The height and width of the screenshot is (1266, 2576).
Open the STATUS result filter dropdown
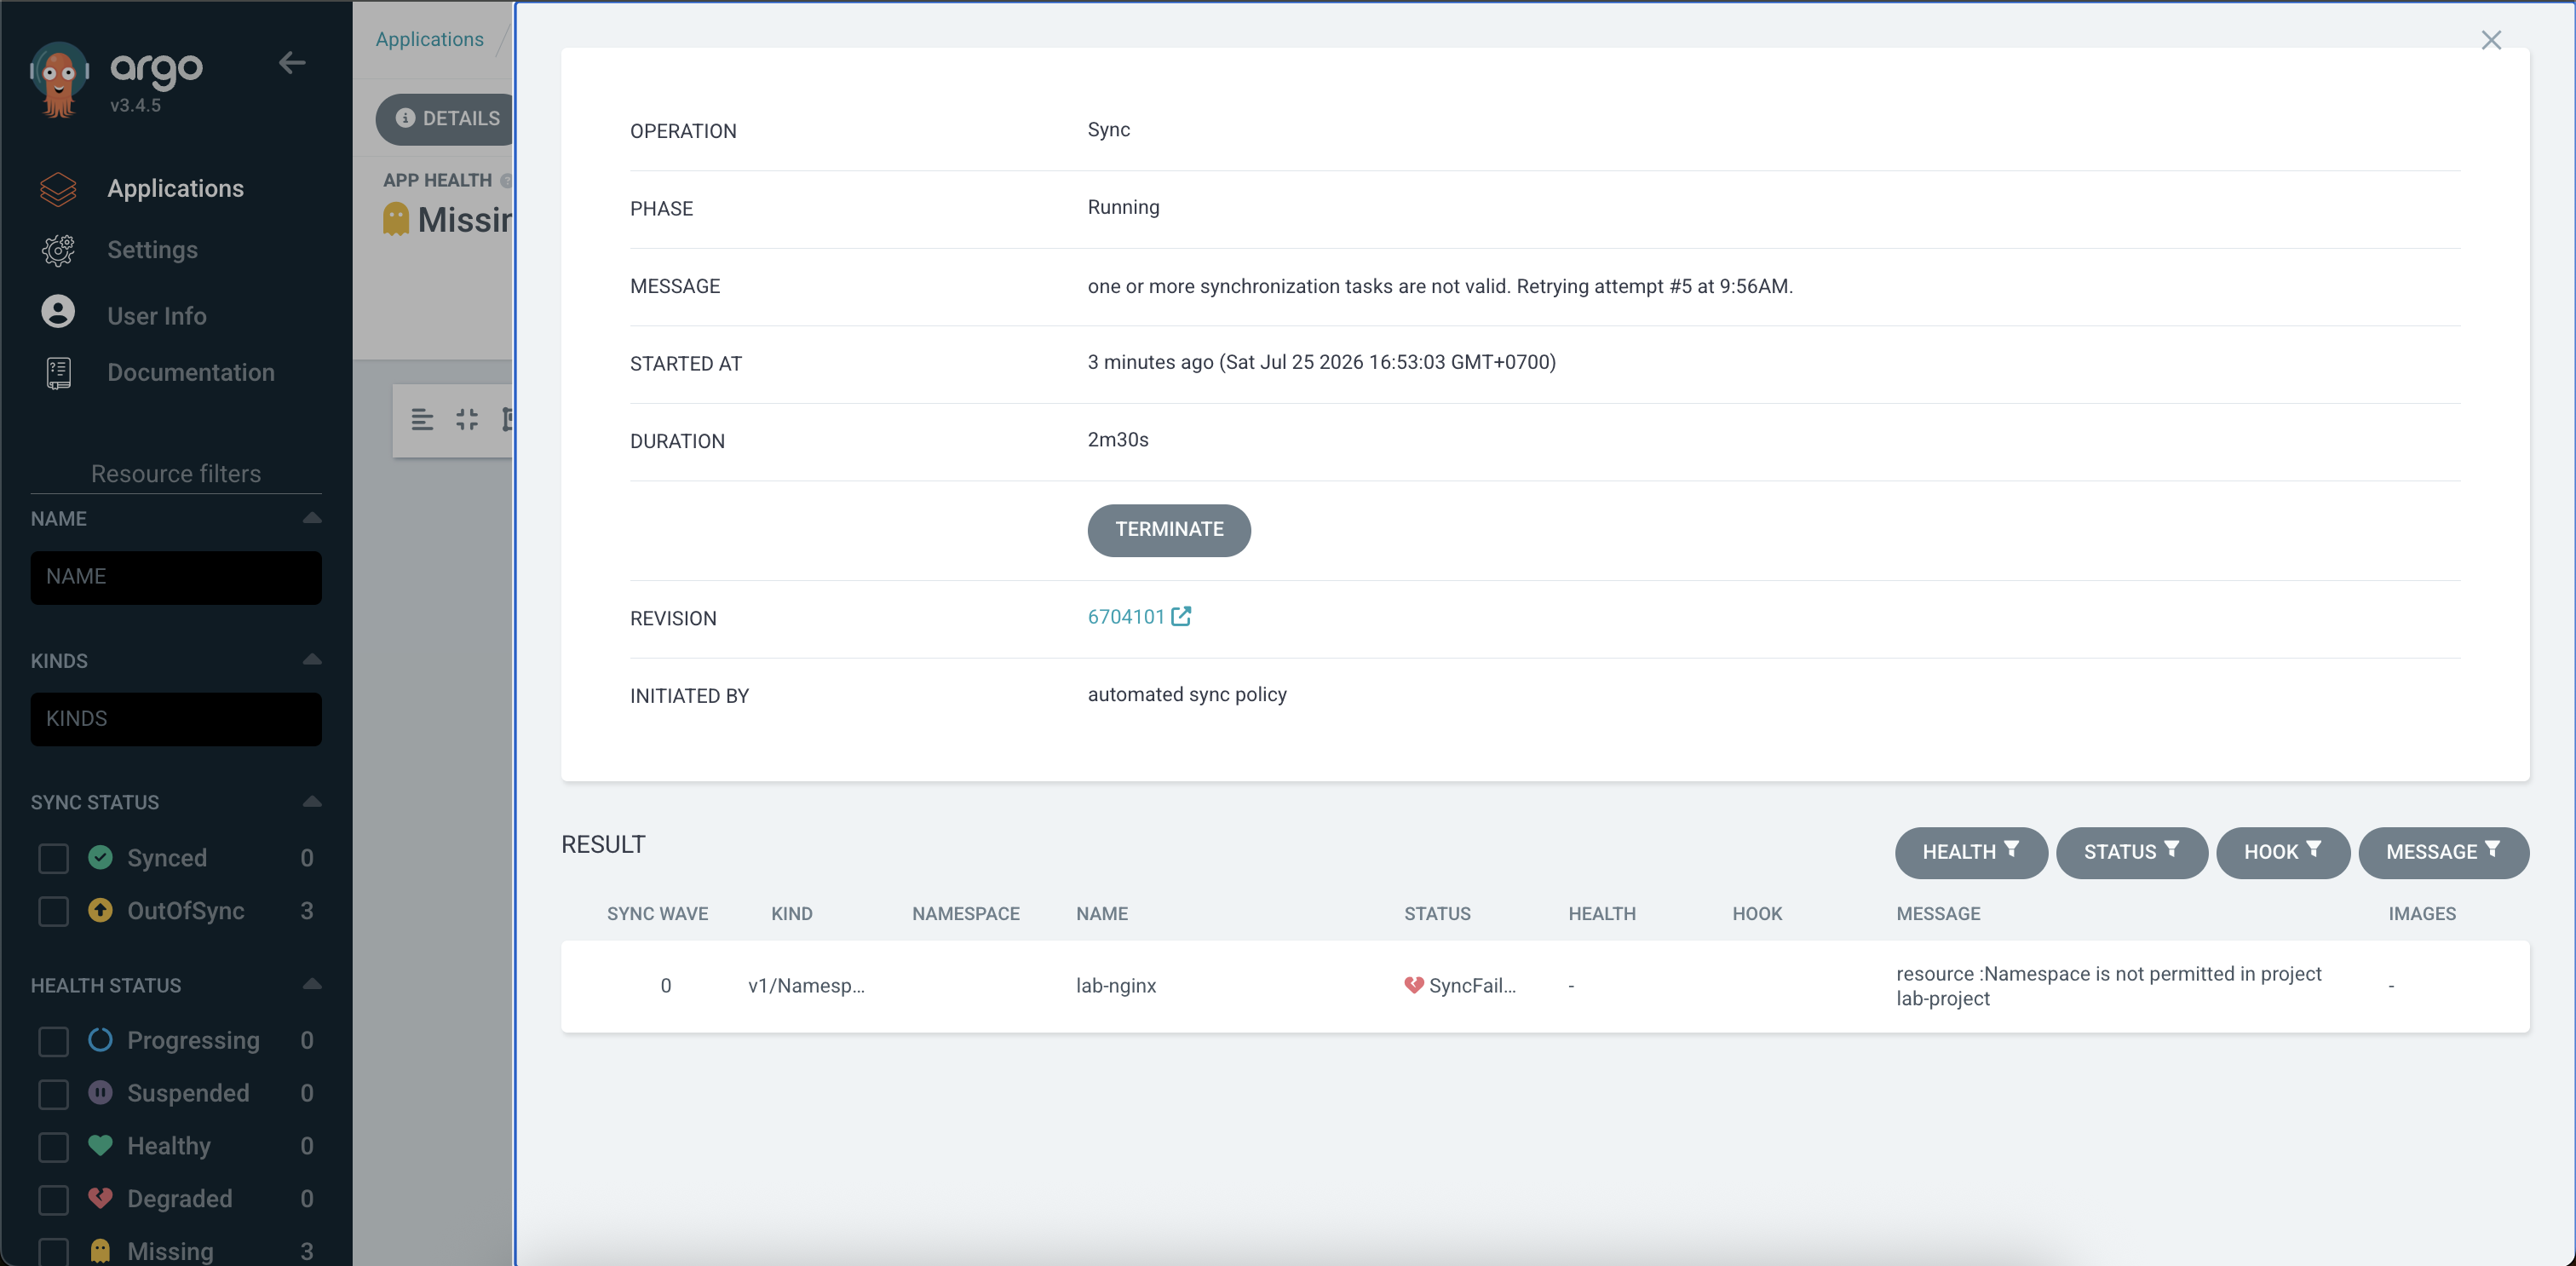coord(2131,852)
